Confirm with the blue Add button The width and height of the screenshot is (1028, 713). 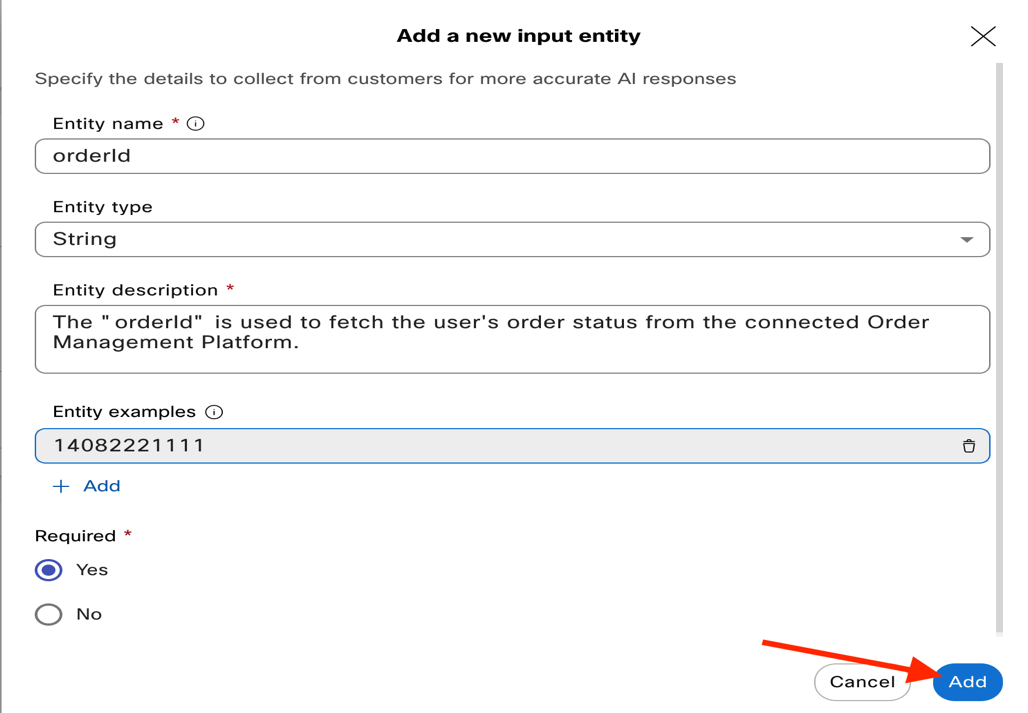[x=967, y=682]
